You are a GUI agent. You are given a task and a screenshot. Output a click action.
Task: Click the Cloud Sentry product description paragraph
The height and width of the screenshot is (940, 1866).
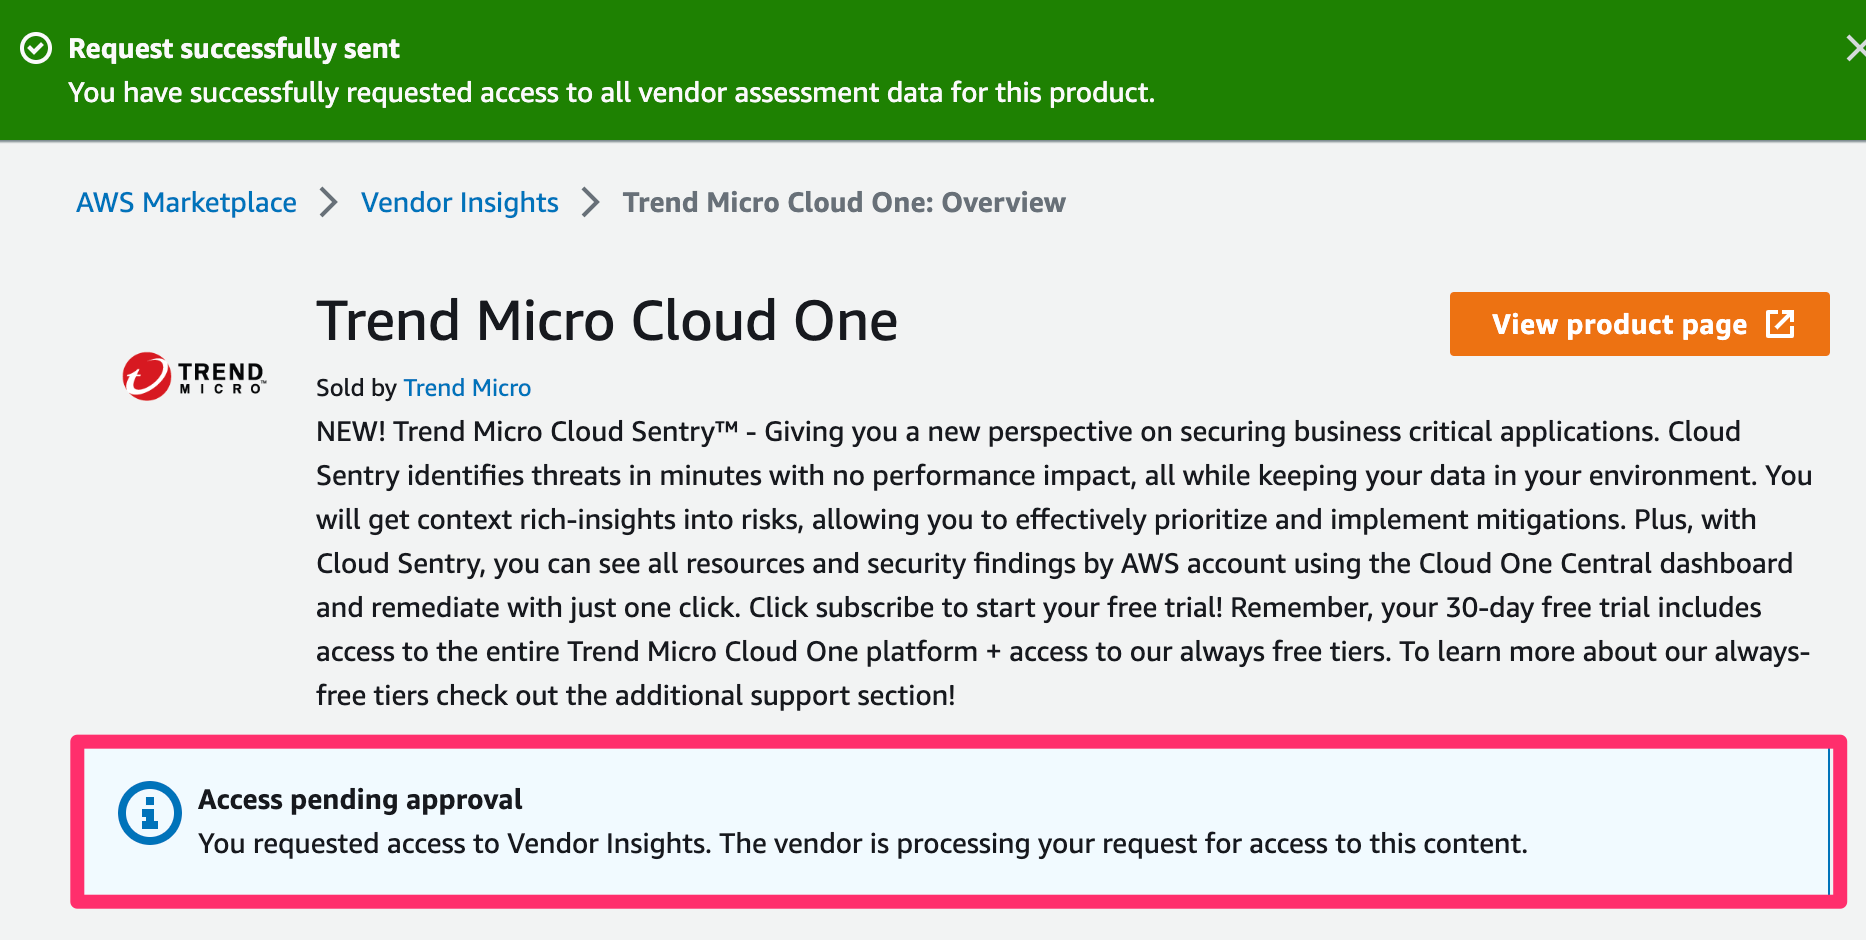pos(1000,563)
